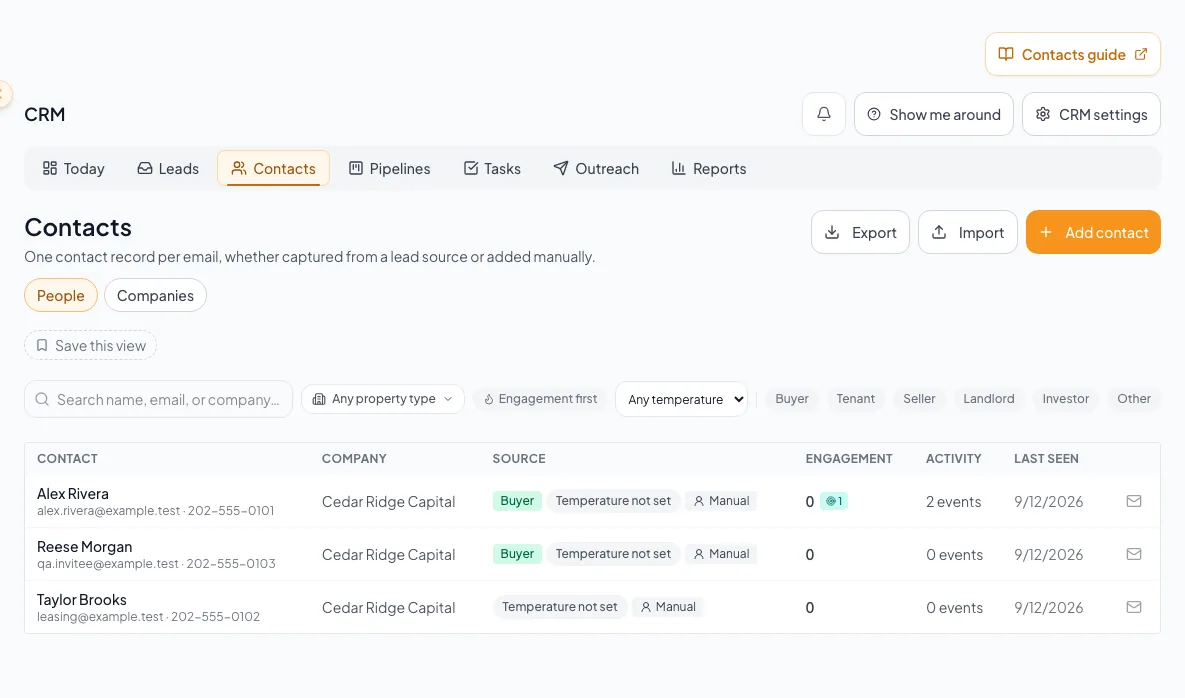Go to the Pipelines tab
The image size is (1185, 698).
[389, 168]
